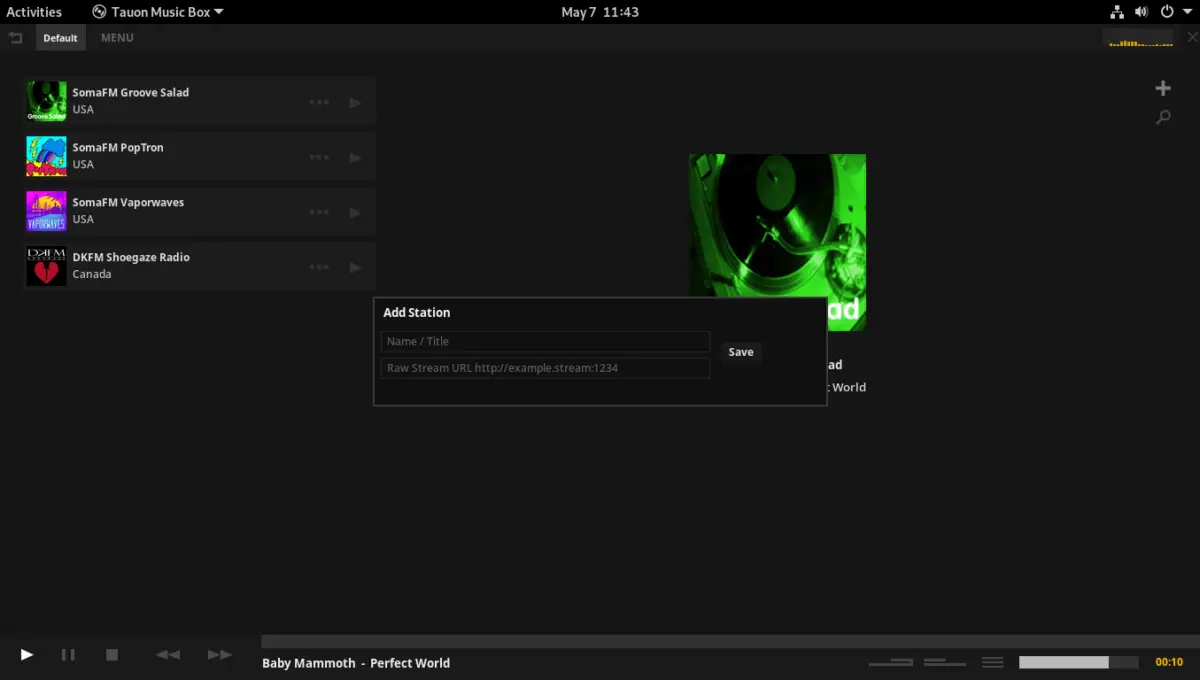1200x680 pixels.
Task: Focus the Raw Stream URL input field
Action: [545, 368]
